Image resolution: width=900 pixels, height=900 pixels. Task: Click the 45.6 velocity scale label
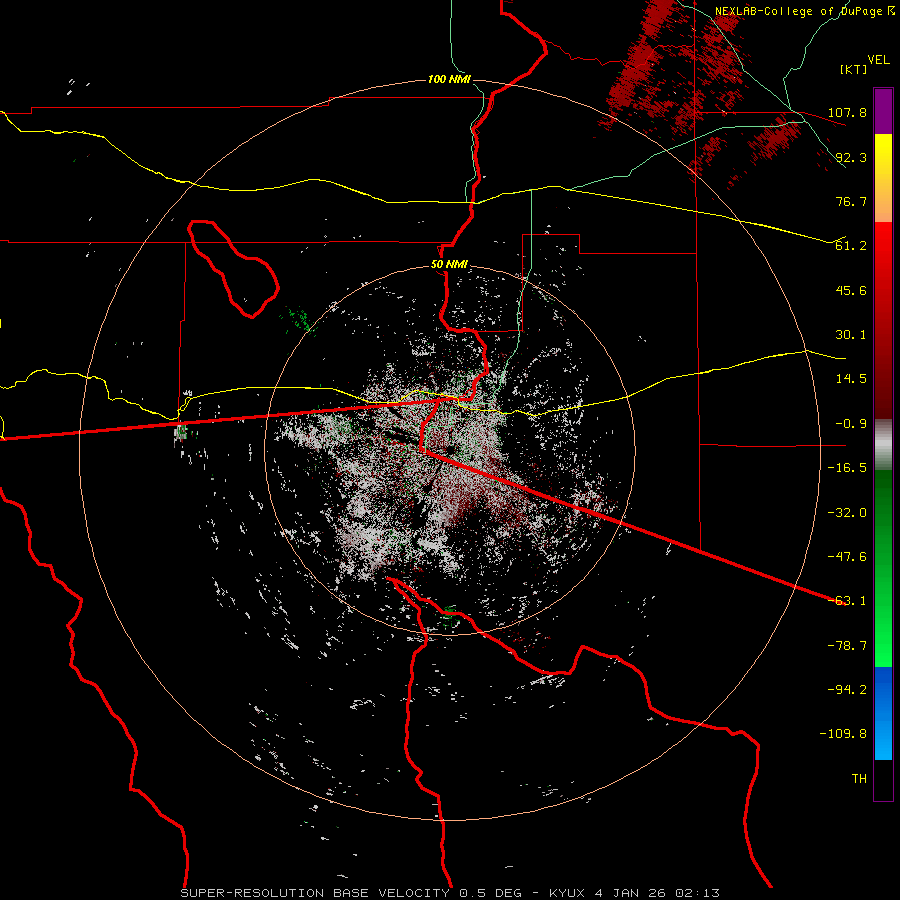[x=851, y=290]
